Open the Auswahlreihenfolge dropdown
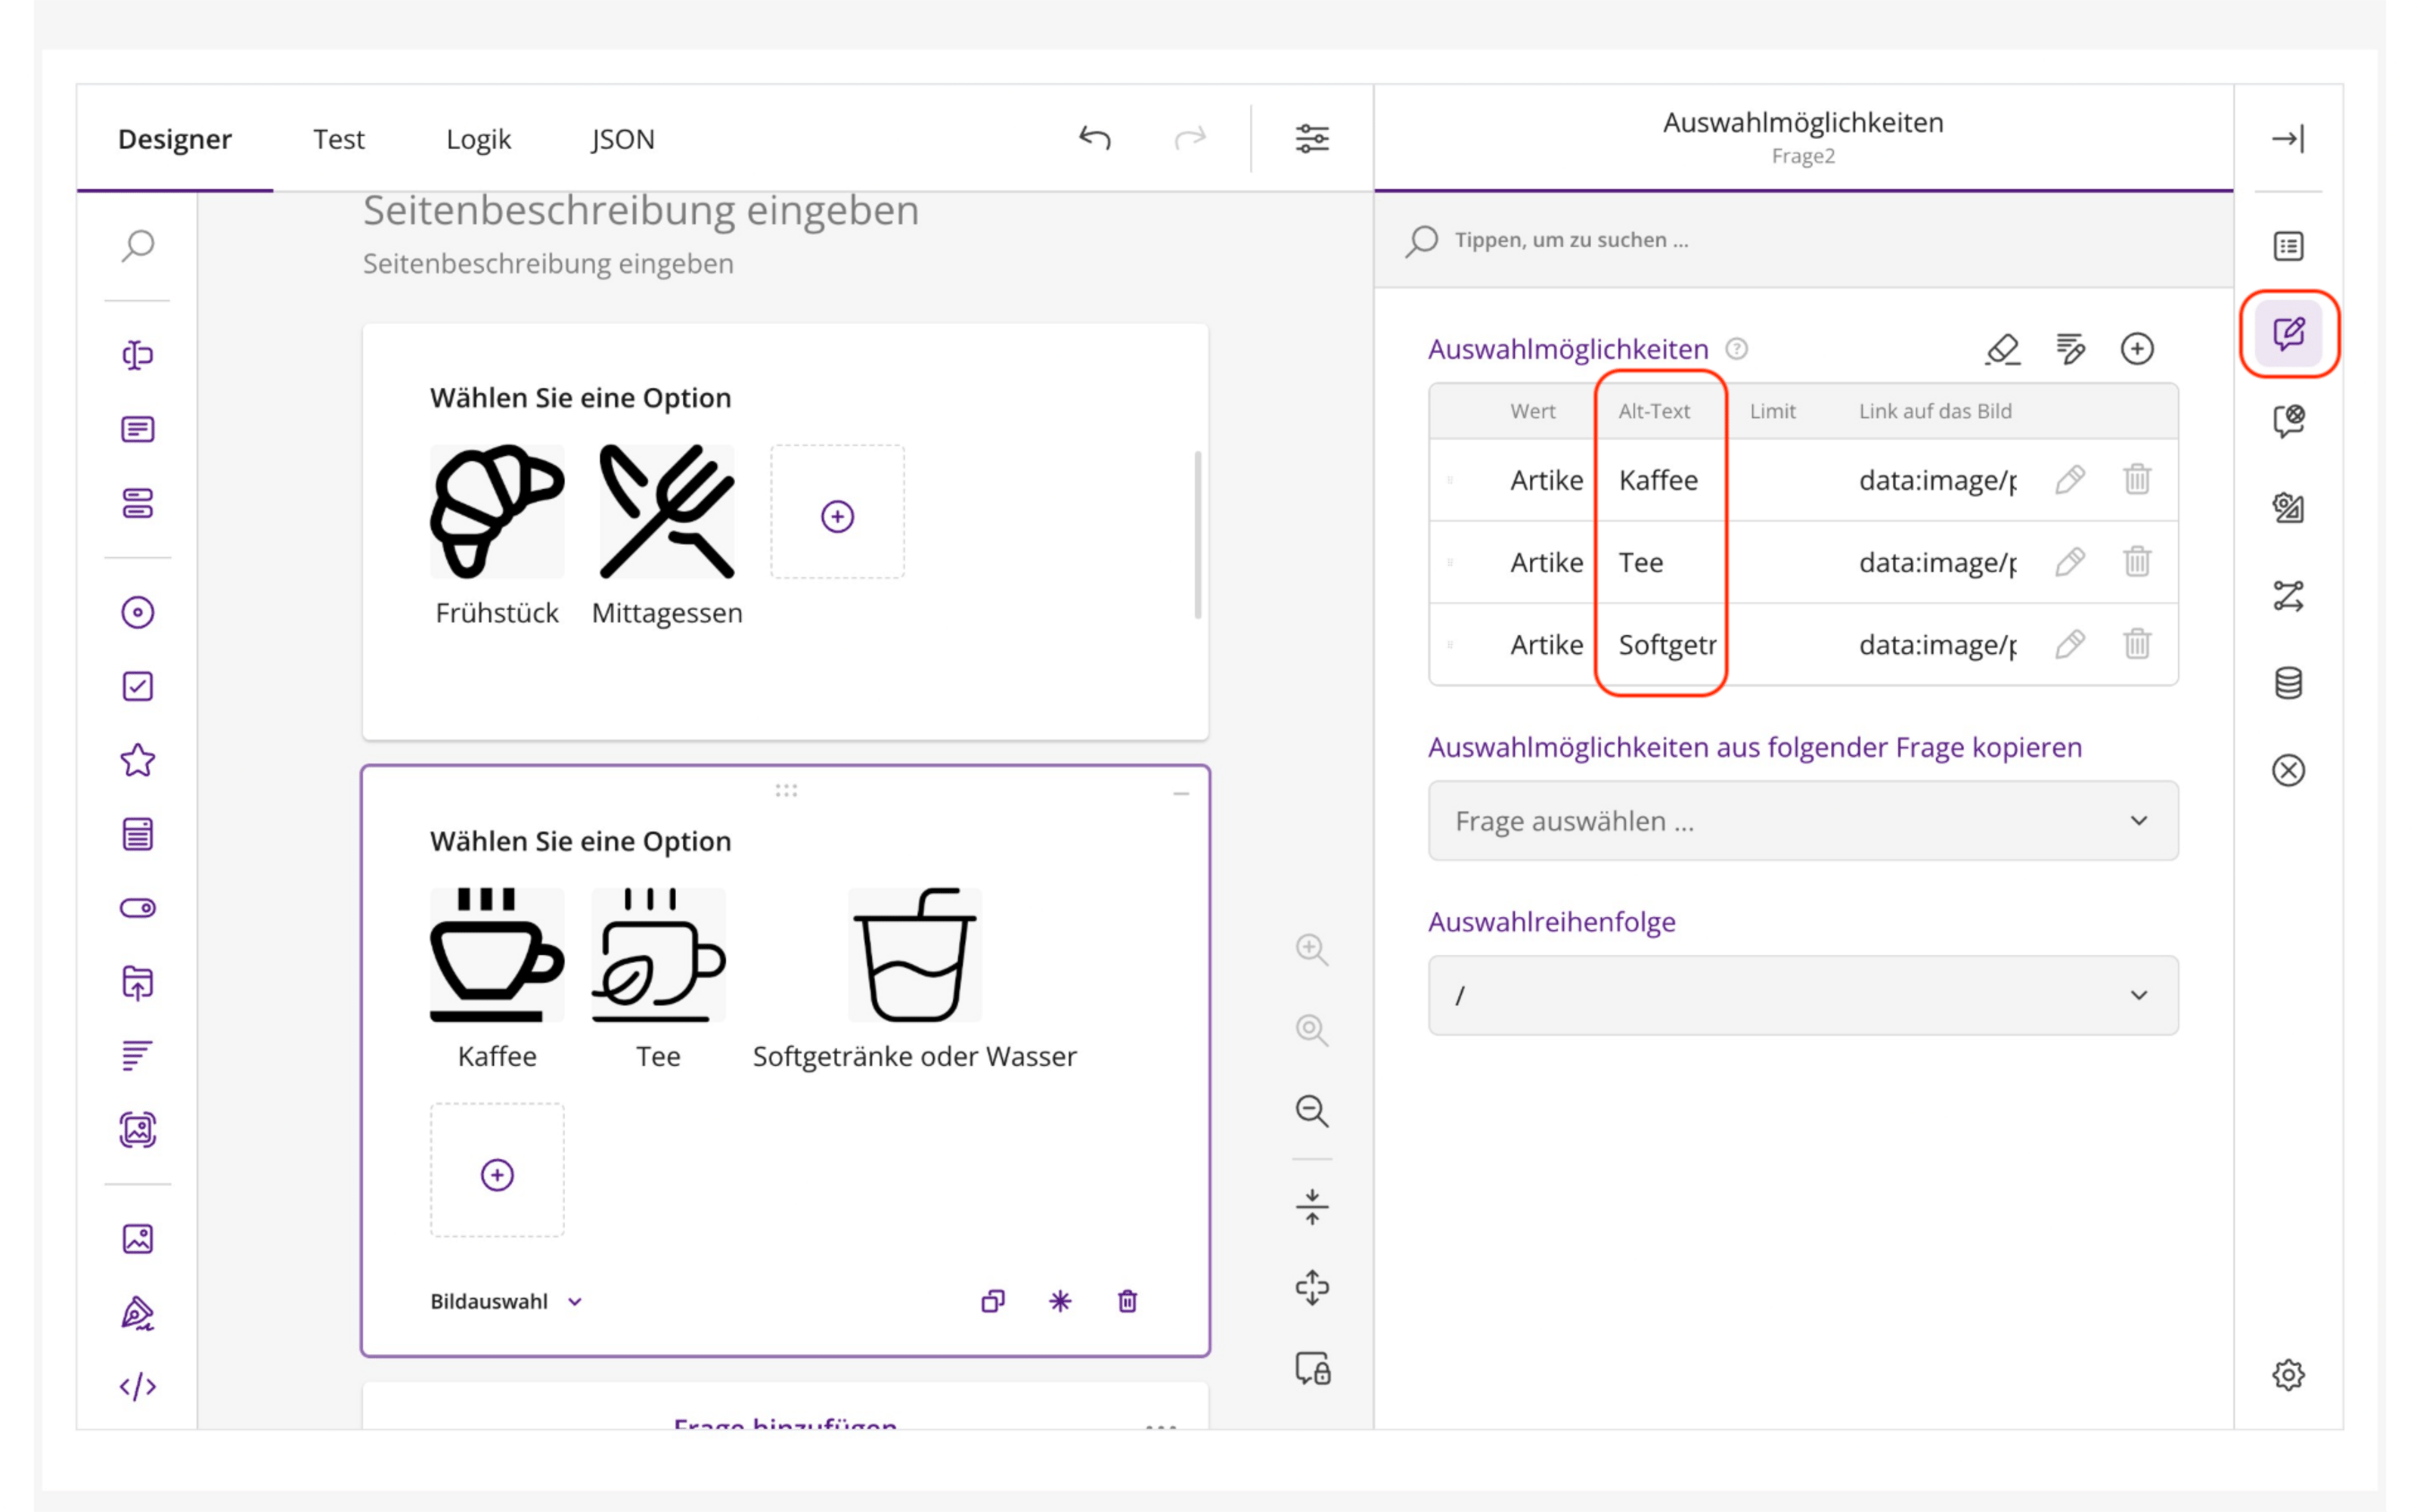Image resolution: width=2420 pixels, height=1512 pixels. (x=1803, y=995)
